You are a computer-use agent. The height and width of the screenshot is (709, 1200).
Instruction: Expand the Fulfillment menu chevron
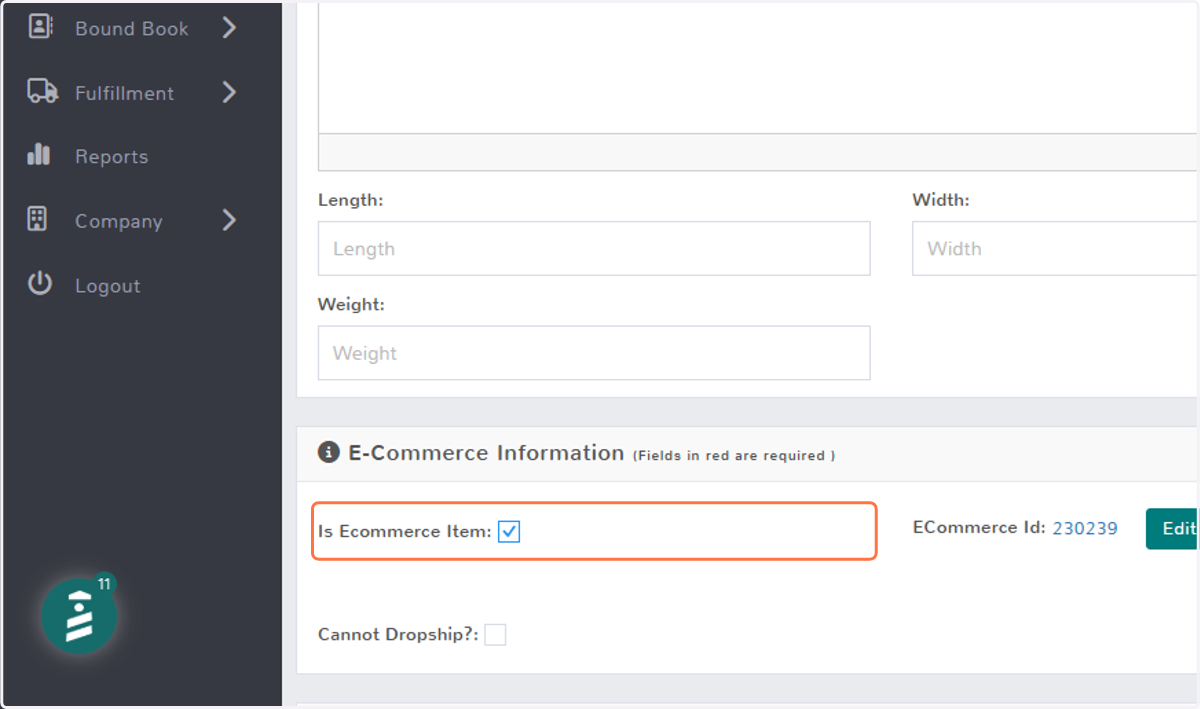click(229, 92)
